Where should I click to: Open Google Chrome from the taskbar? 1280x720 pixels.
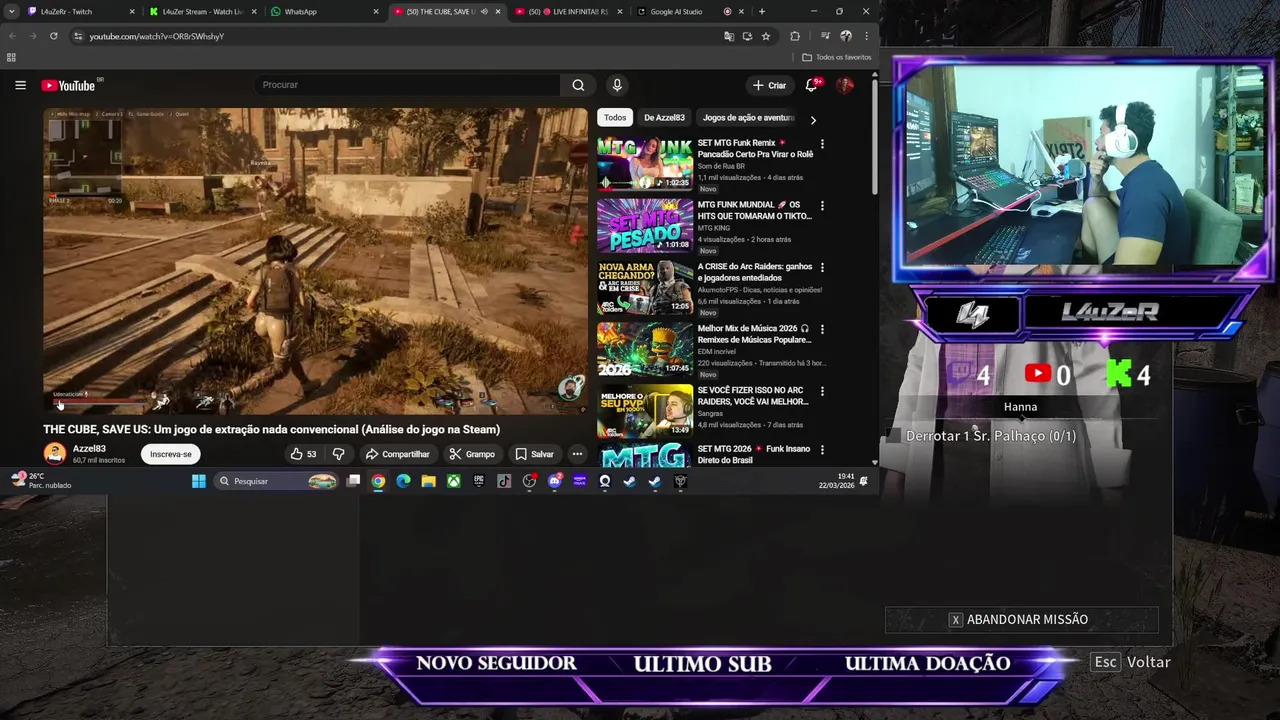click(378, 482)
